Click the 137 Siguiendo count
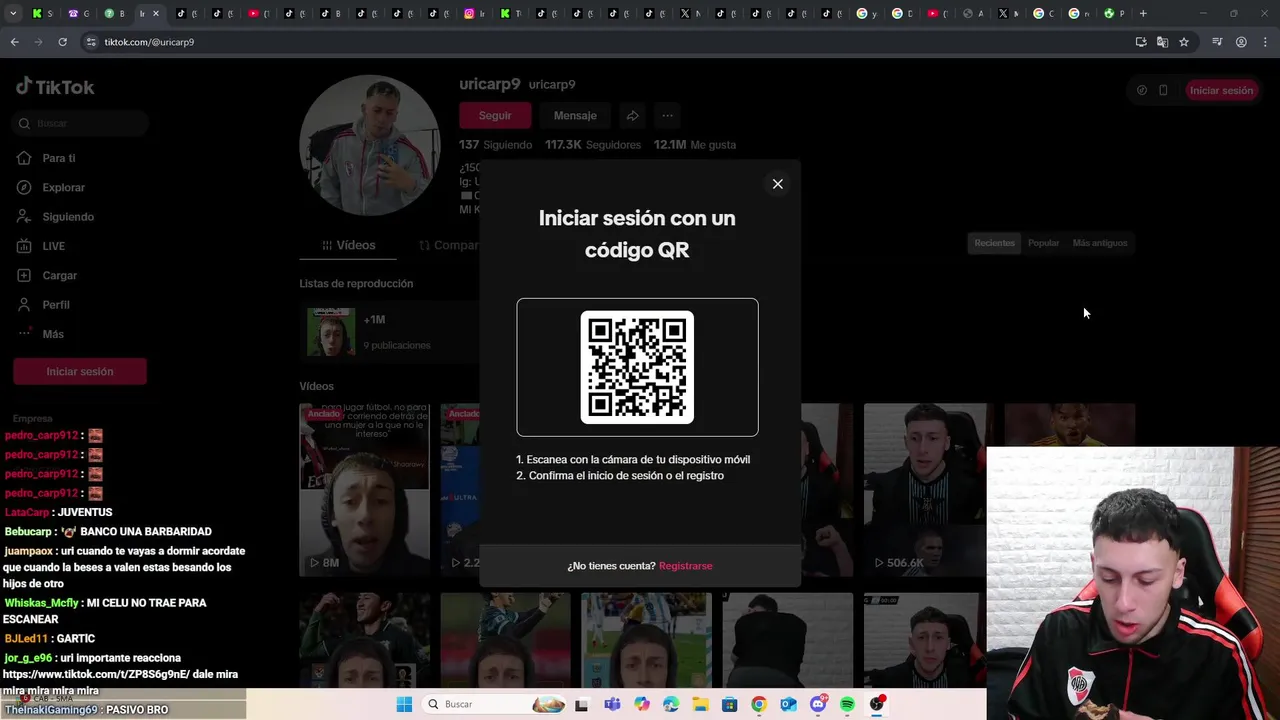Viewport: 1280px width, 720px height. [496, 145]
